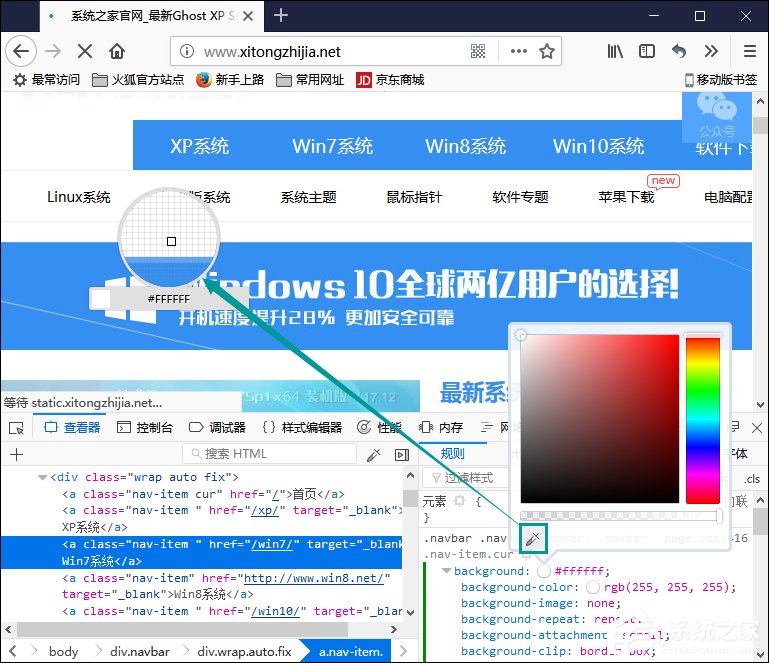Toggle the sidebar view icon

click(647, 51)
